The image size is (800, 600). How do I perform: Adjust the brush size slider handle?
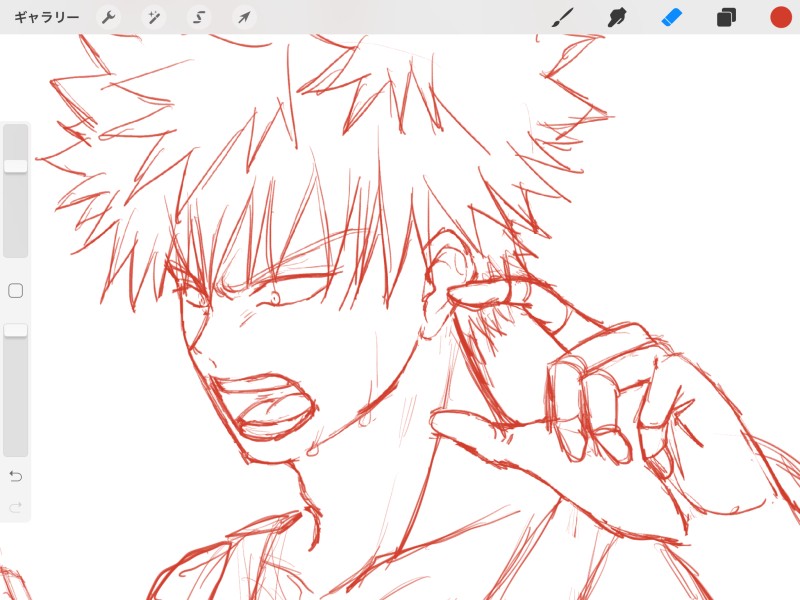(15, 166)
